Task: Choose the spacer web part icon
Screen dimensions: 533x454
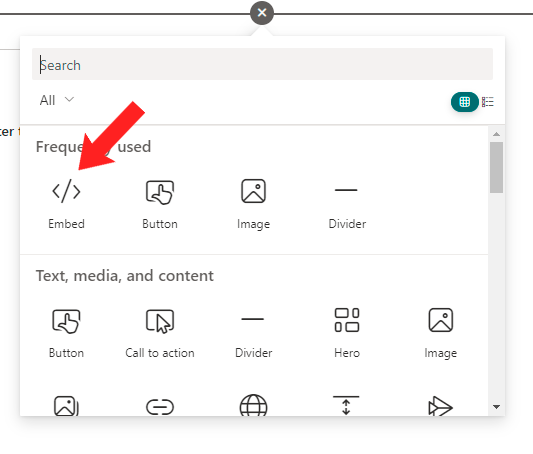Action: pos(346,405)
